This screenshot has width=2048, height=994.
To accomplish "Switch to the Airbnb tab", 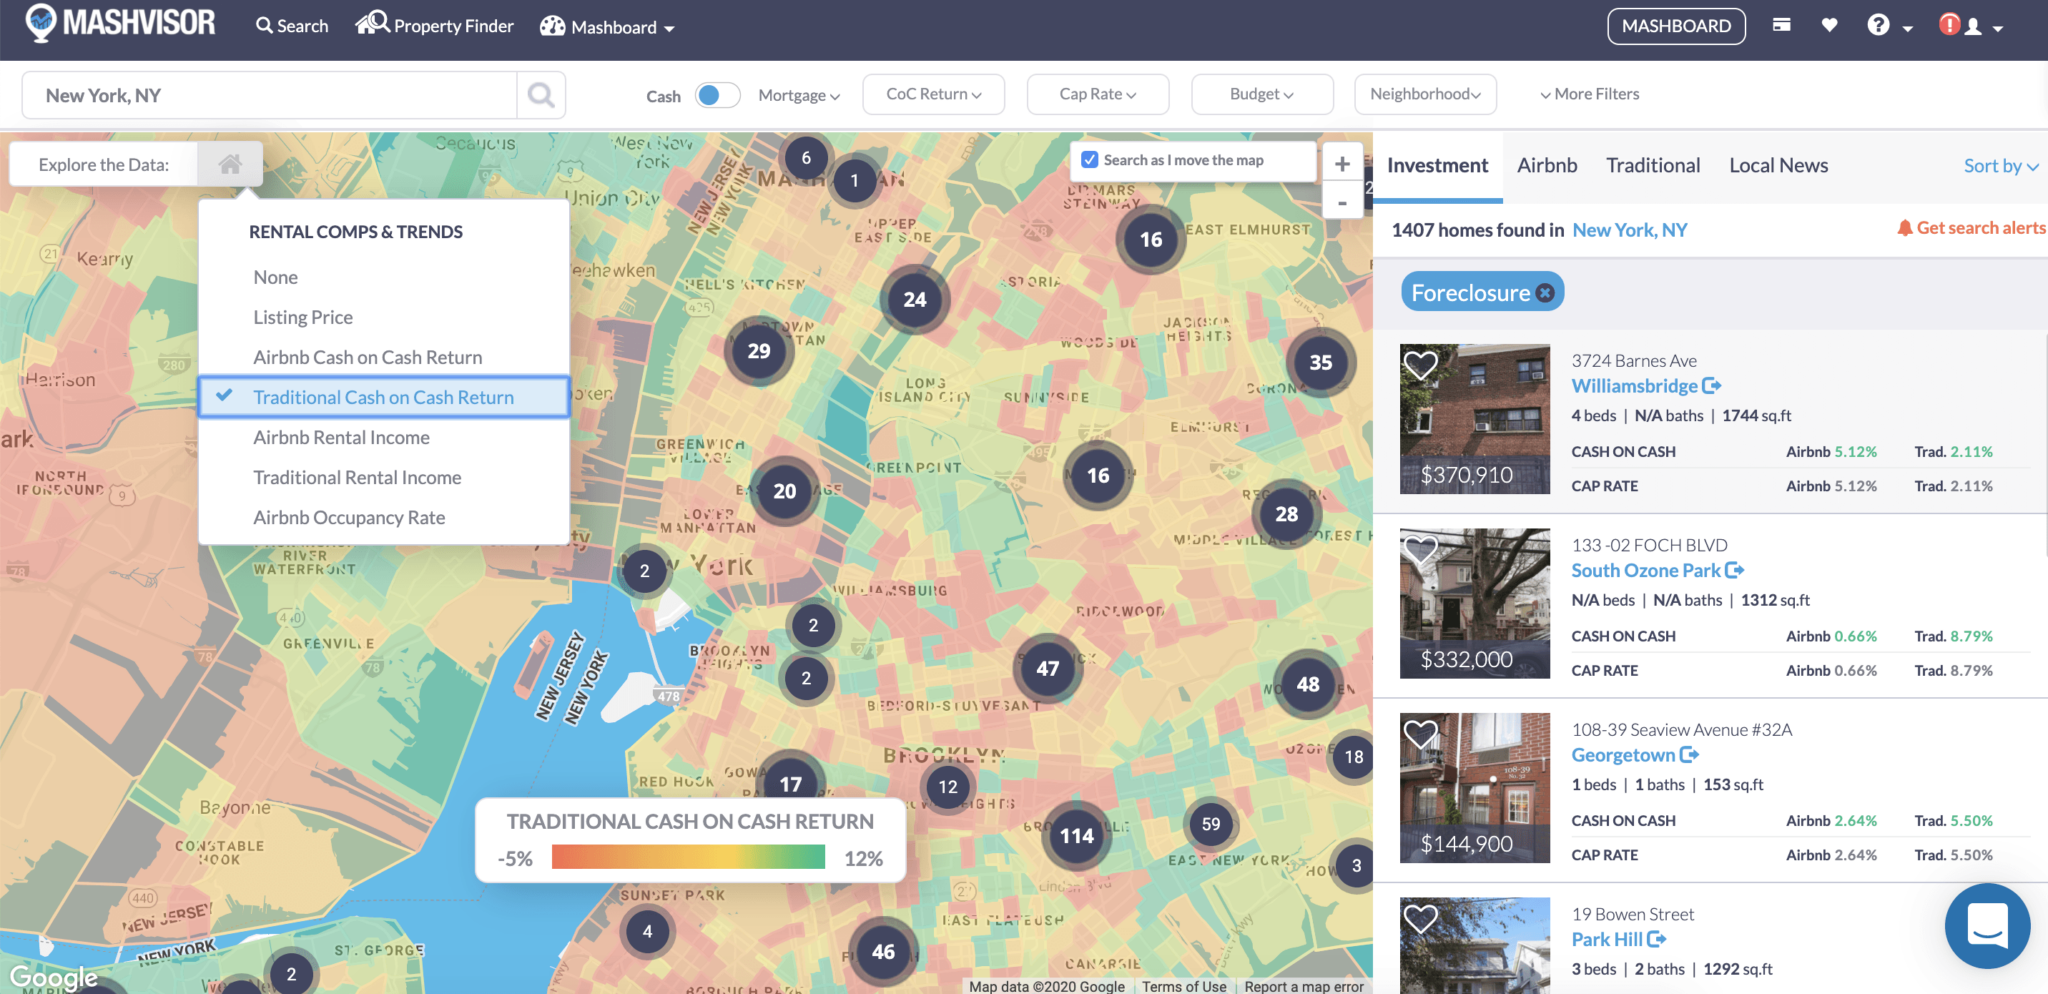I will (x=1547, y=165).
